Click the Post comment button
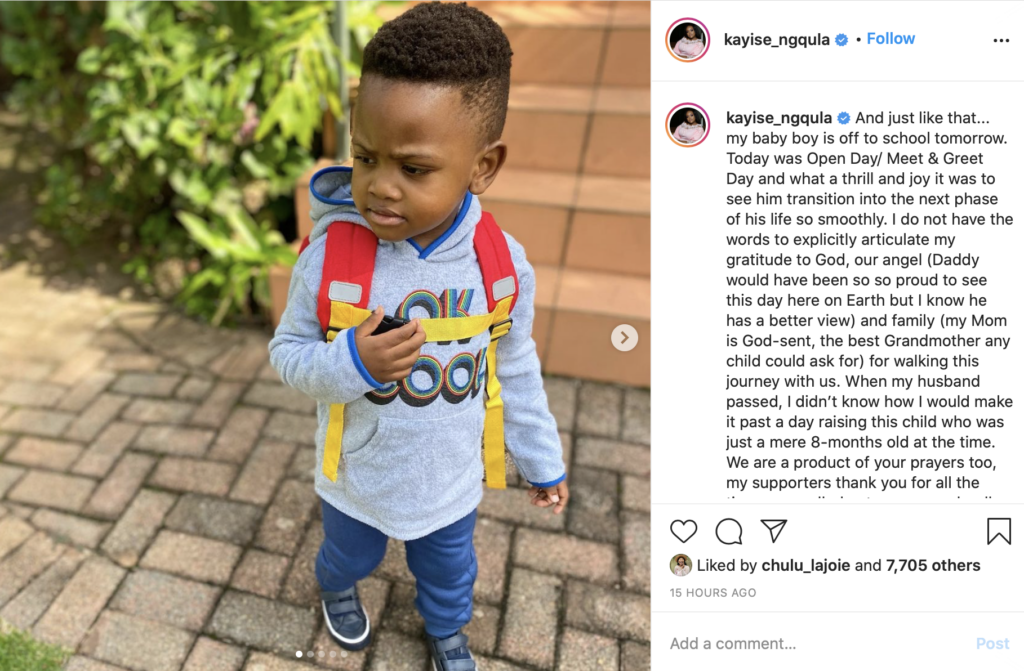Image resolution: width=1024 pixels, height=671 pixels. pyautogui.click(x=993, y=644)
